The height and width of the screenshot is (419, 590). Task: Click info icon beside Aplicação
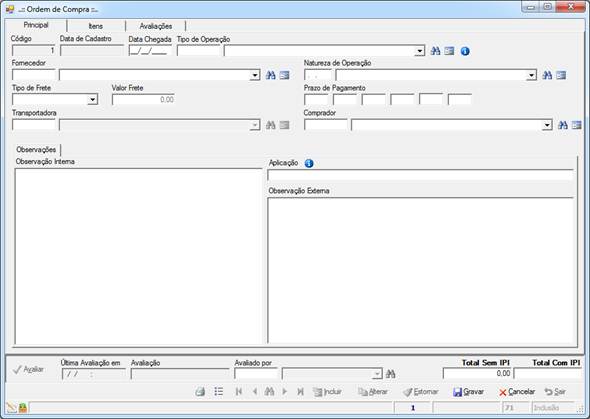click(309, 163)
